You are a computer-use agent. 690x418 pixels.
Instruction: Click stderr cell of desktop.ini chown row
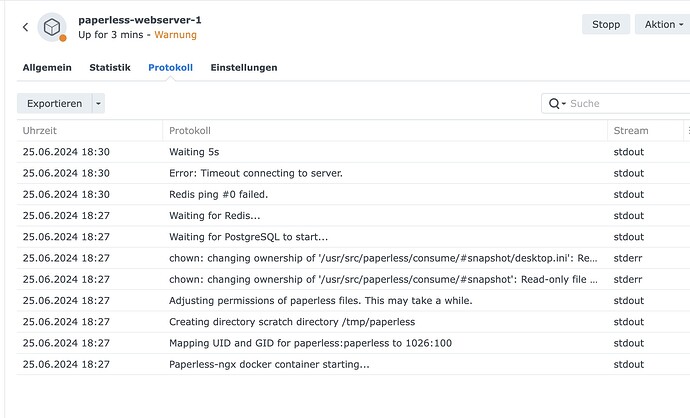(x=628, y=258)
